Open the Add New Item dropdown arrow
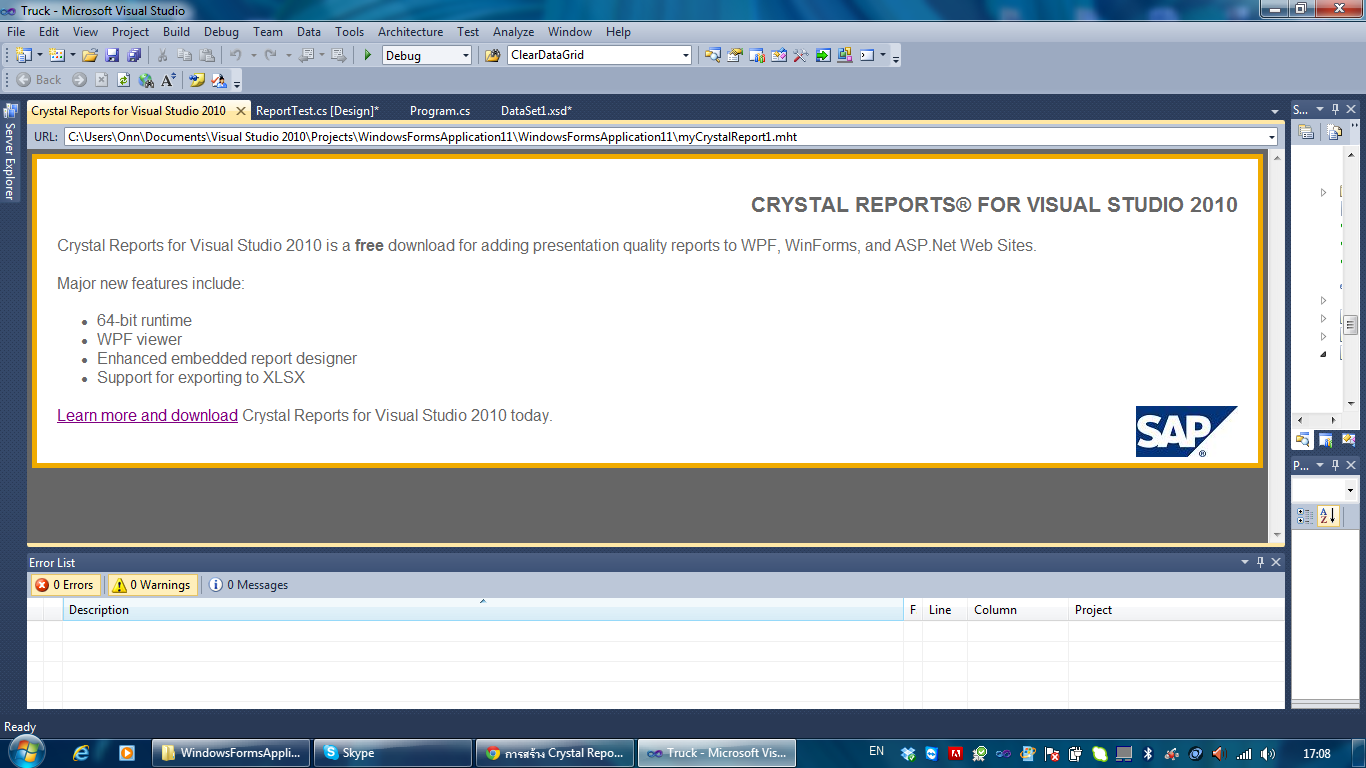 (x=72, y=56)
